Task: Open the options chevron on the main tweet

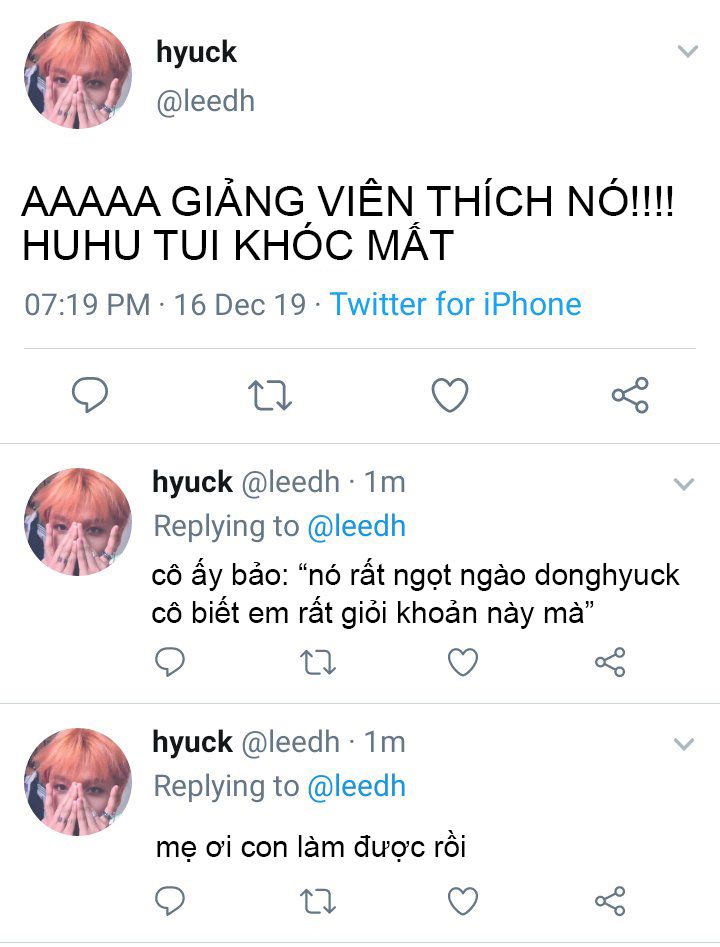Action: pyautogui.click(x=688, y=51)
